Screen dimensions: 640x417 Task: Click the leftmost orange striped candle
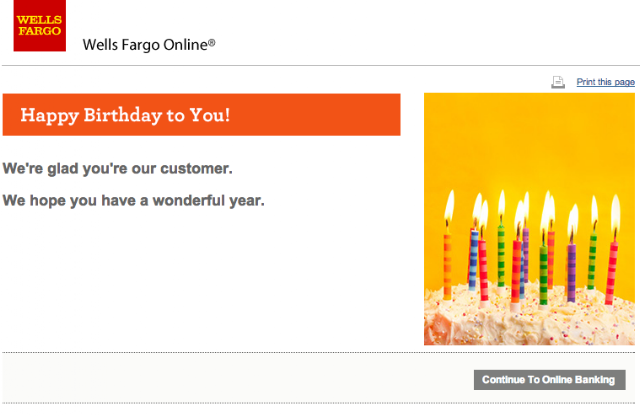pos(448,265)
